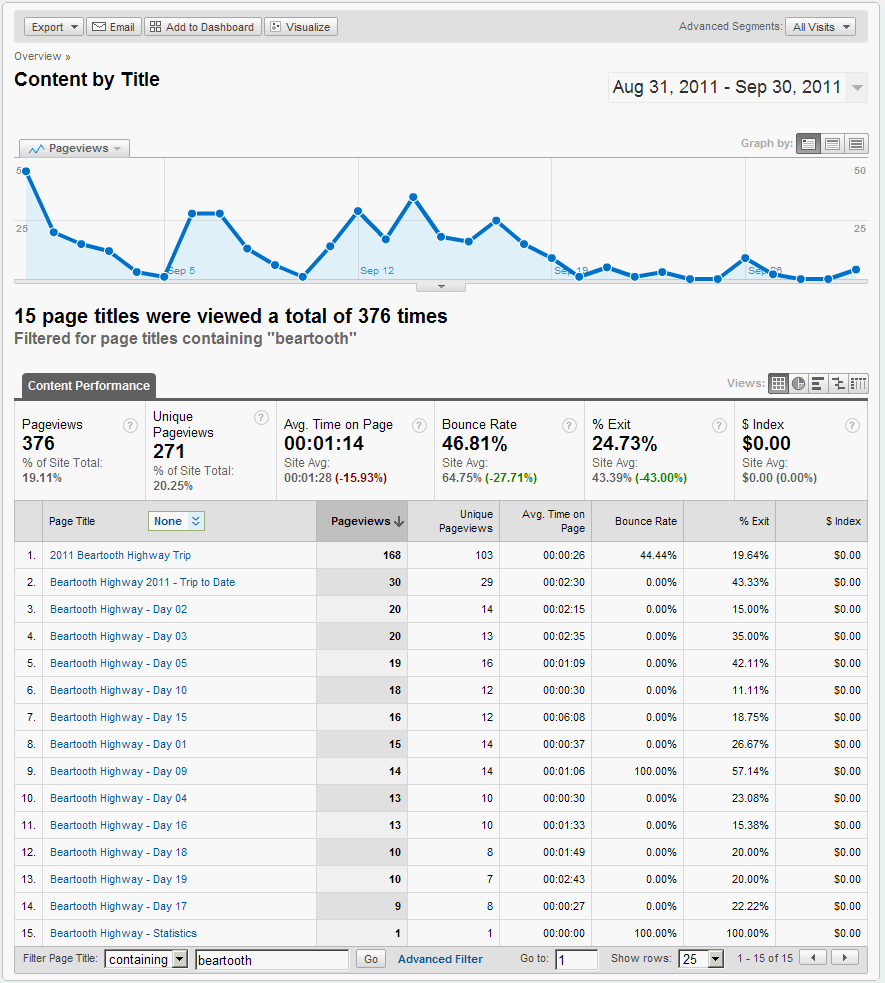Open Beartooth Highway - Statistics link
The image size is (885, 983).
[x=123, y=933]
